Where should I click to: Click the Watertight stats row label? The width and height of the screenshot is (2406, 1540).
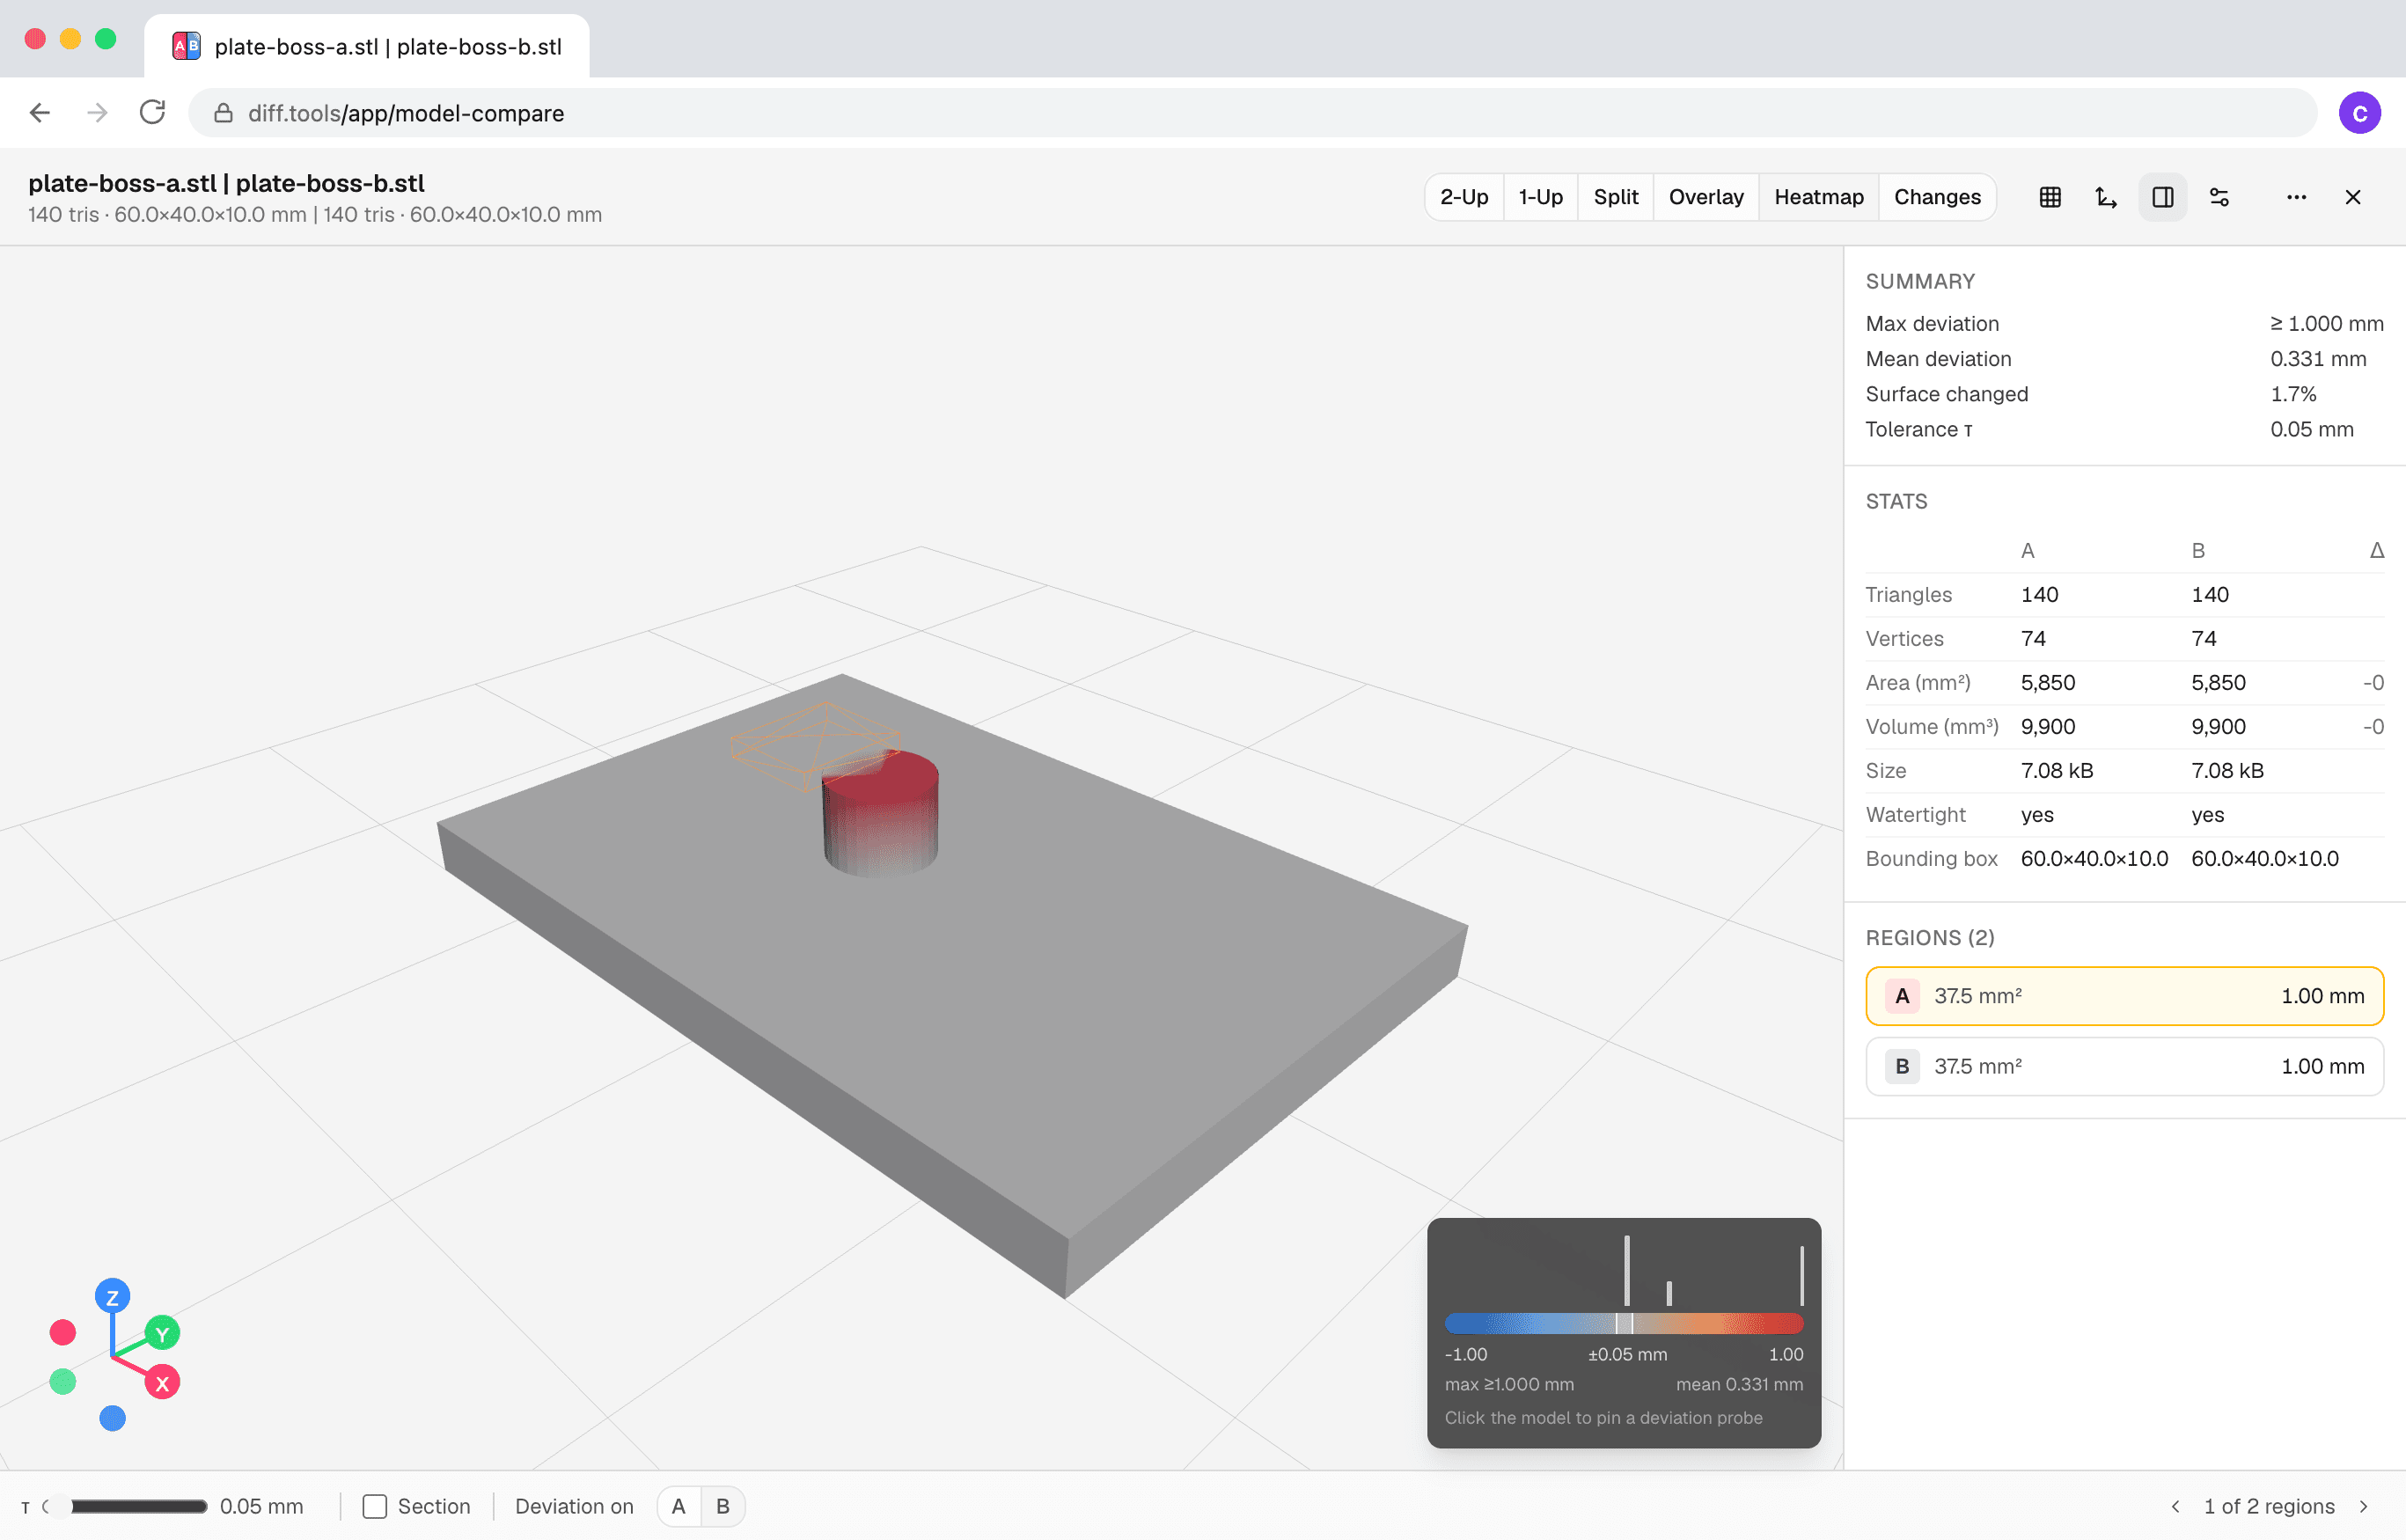1915,815
